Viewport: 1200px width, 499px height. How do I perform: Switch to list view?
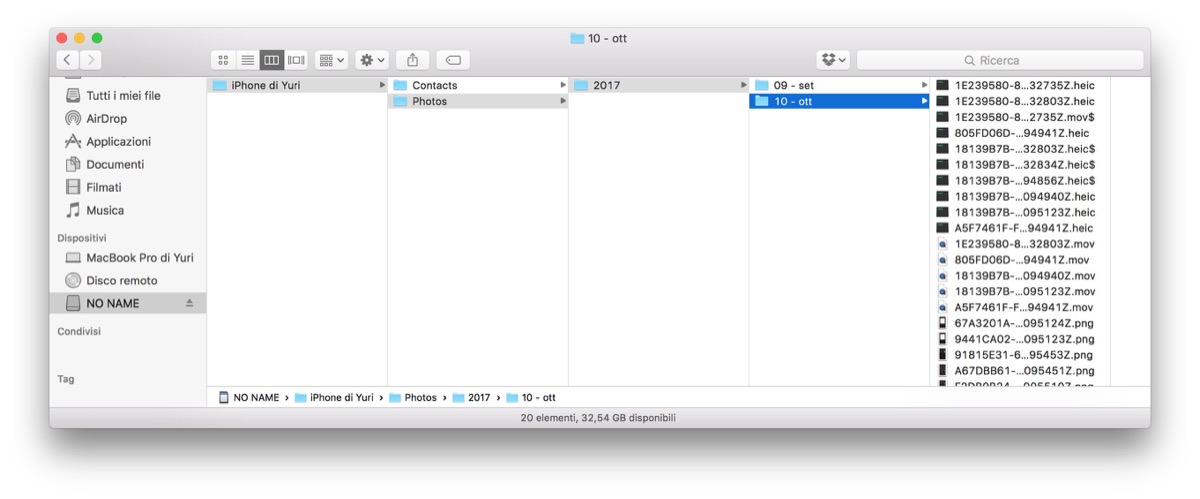coord(247,60)
